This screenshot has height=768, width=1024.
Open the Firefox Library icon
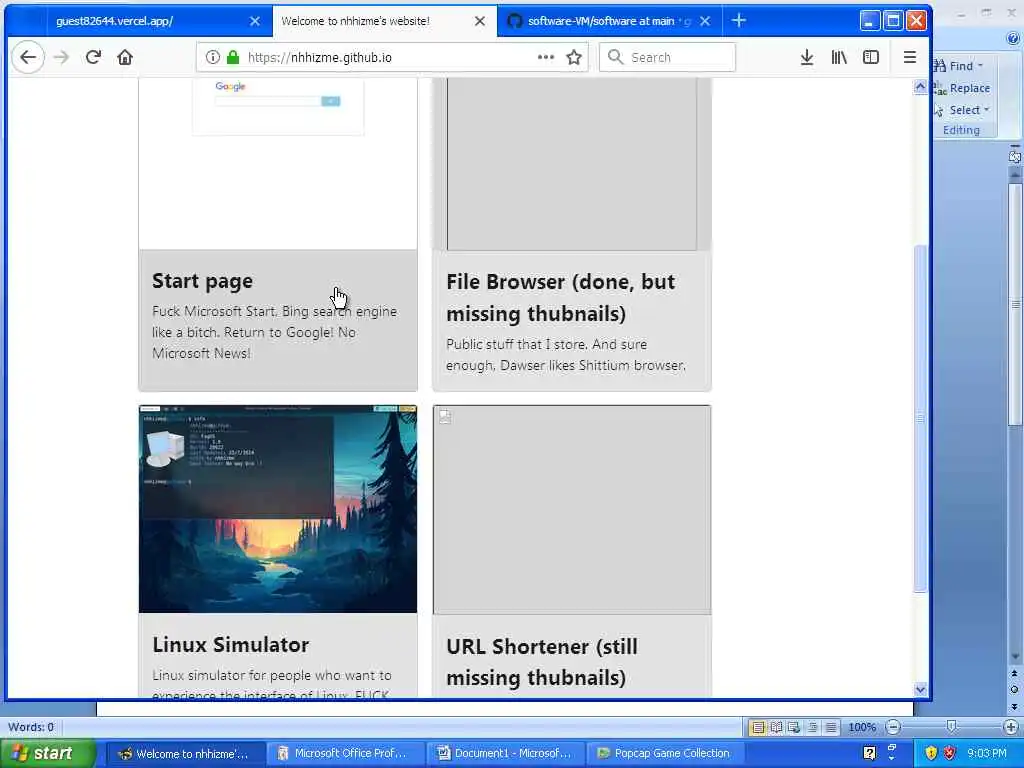point(839,57)
